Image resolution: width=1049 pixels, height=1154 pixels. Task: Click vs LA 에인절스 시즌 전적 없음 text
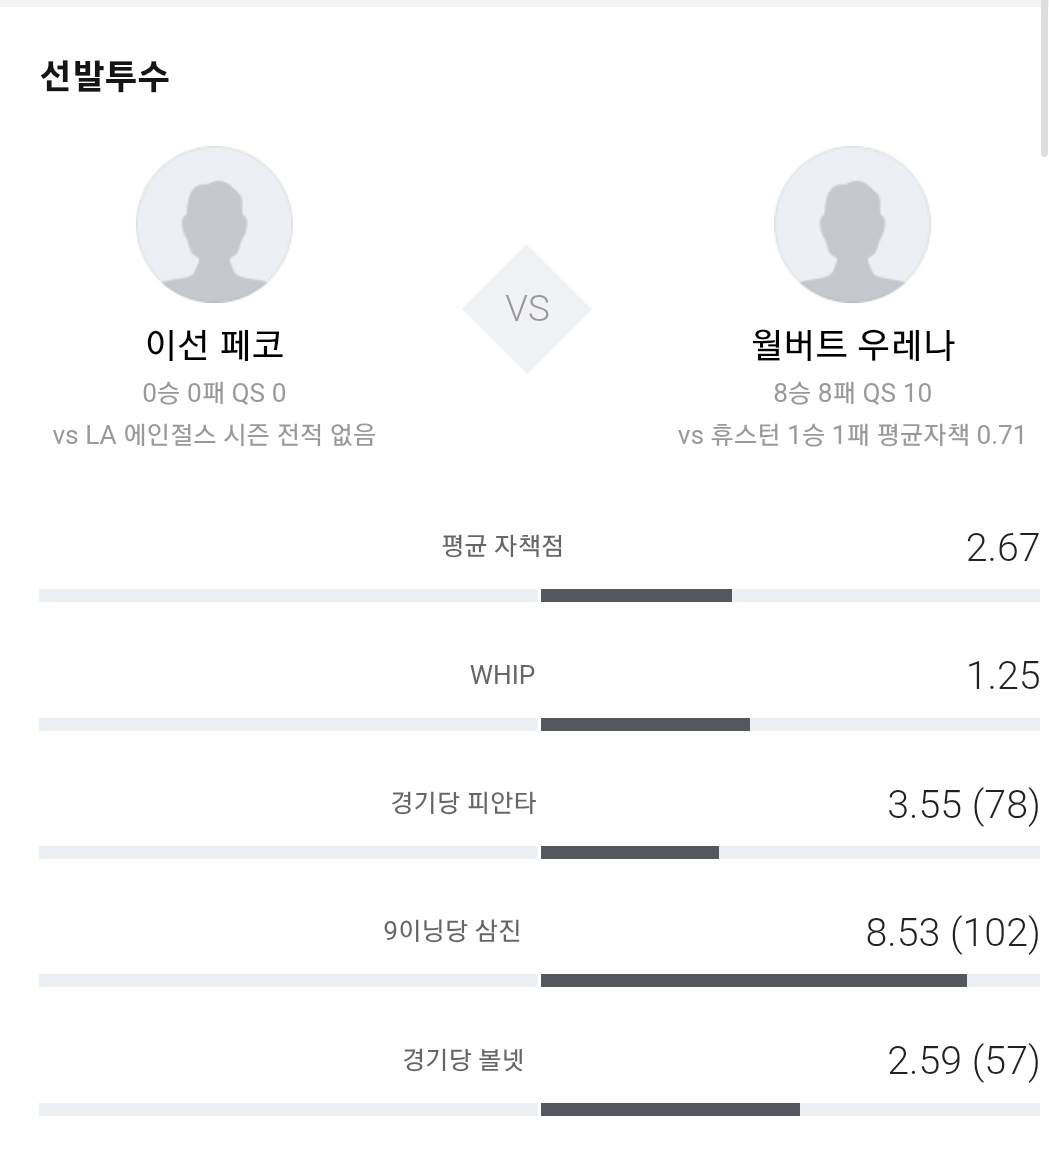click(214, 435)
